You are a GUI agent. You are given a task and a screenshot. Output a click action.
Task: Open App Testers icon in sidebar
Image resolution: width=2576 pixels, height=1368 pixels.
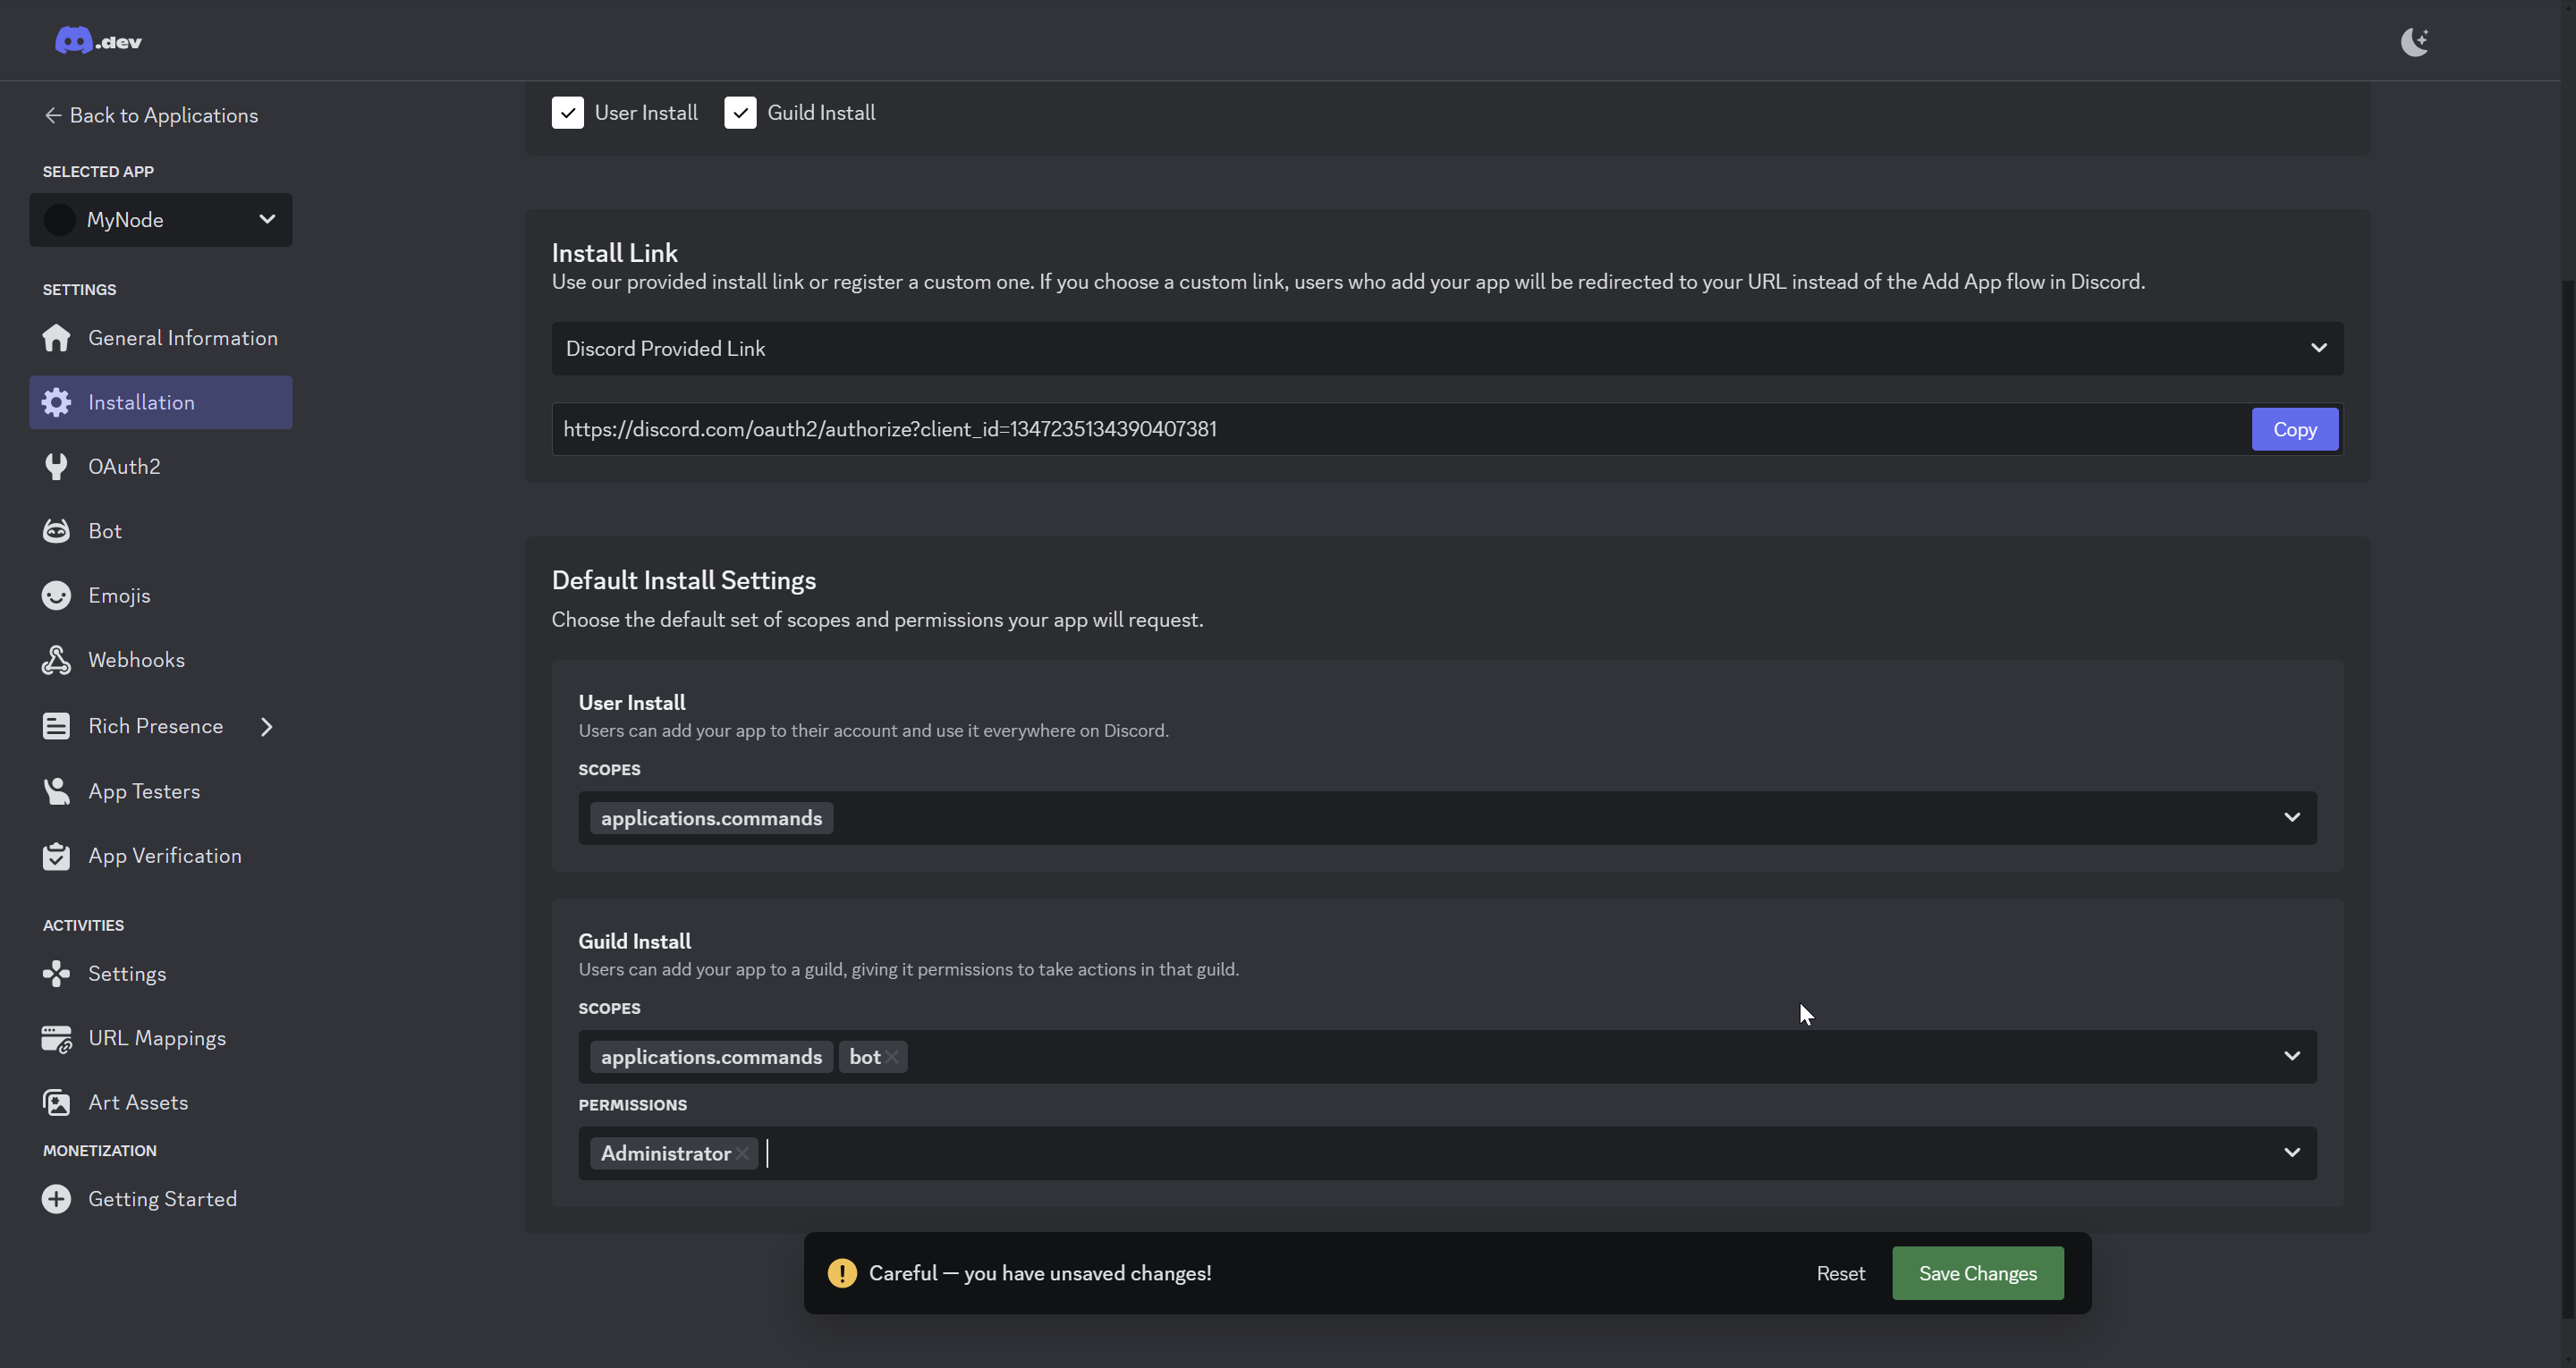(56, 791)
